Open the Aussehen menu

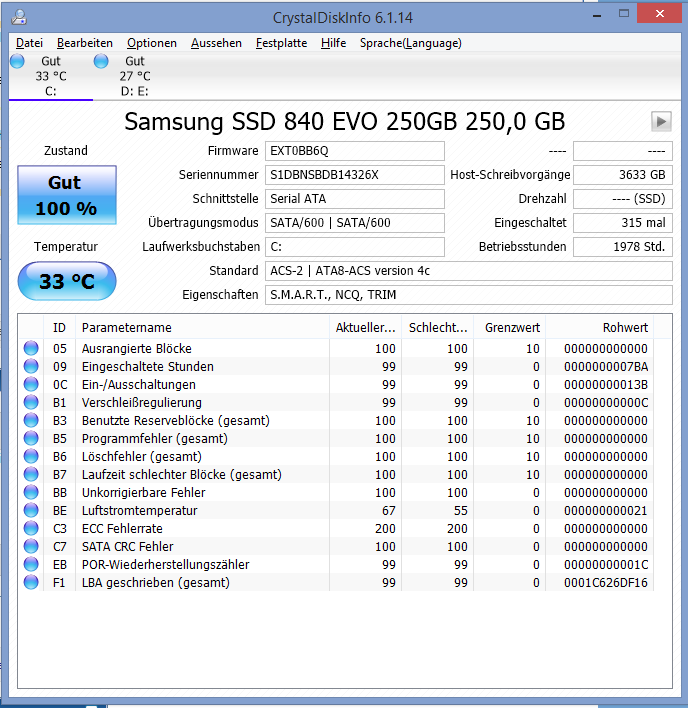[x=216, y=43]
